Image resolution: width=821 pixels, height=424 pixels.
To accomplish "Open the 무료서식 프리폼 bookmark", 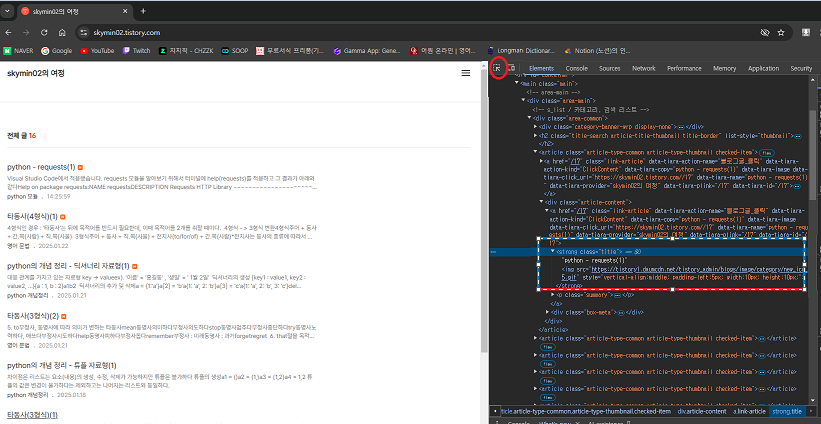I will tap(291, 51).
